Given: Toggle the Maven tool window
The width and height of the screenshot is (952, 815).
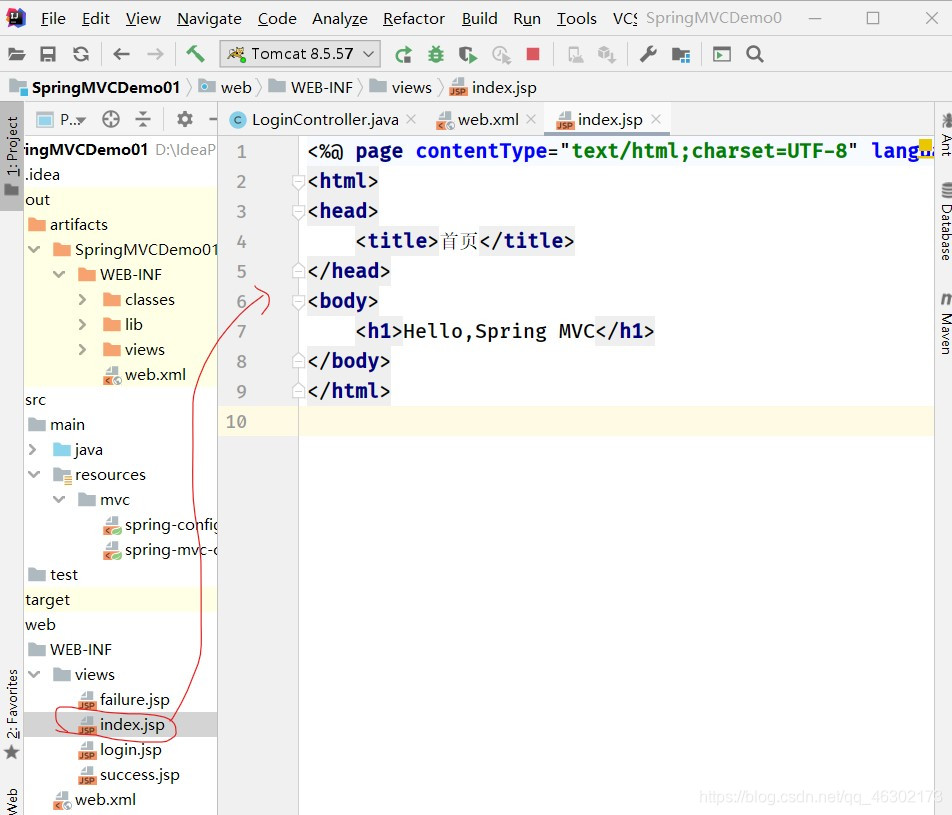Looking at the screenshot, I should [x=945, y=323].
